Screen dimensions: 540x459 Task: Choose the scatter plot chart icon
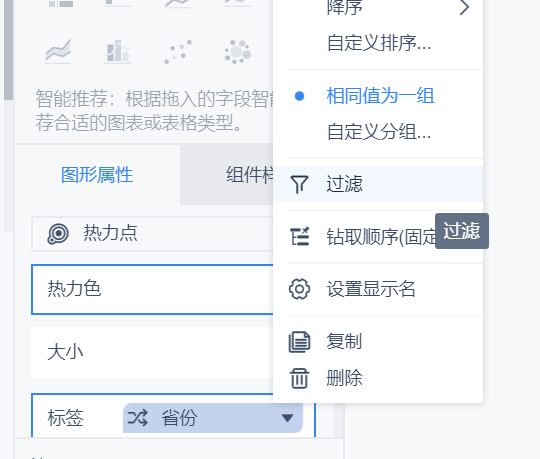[x=178, y=52]
